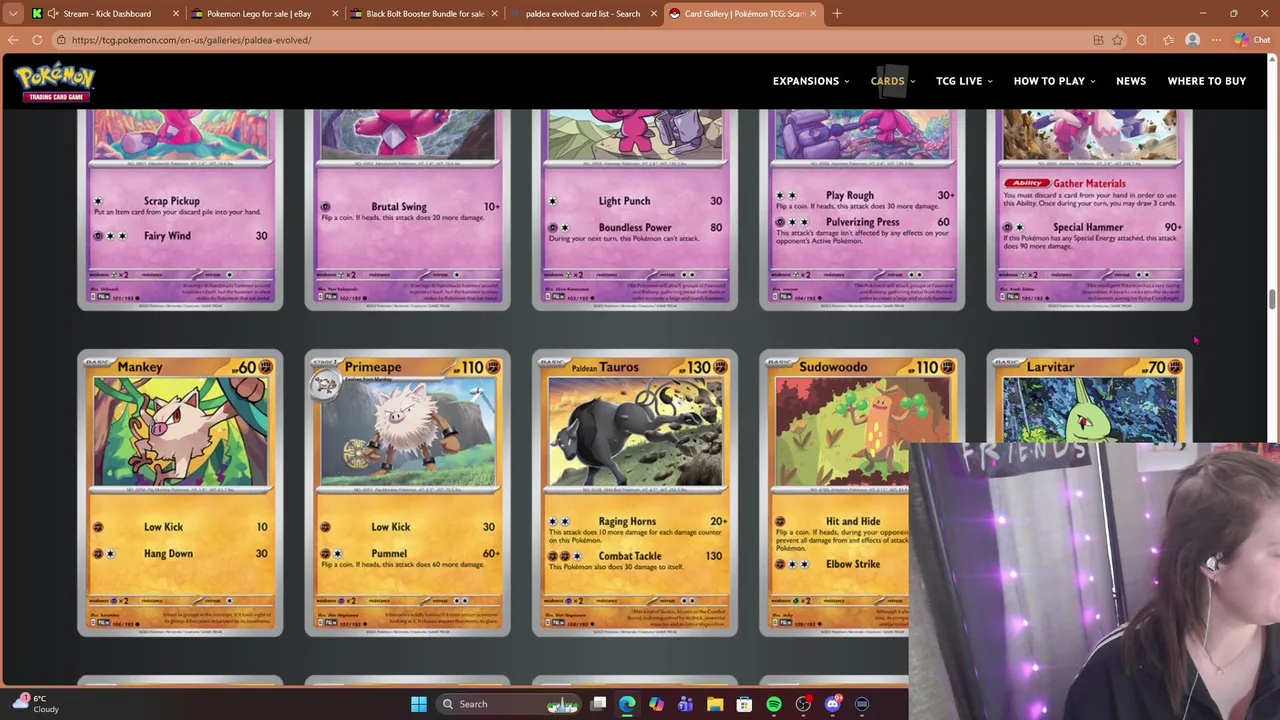Viewport: 1280px width, 720px height.
Task: Open Microsoft Store taskbar icon
Action: click(x=744, y=704)
